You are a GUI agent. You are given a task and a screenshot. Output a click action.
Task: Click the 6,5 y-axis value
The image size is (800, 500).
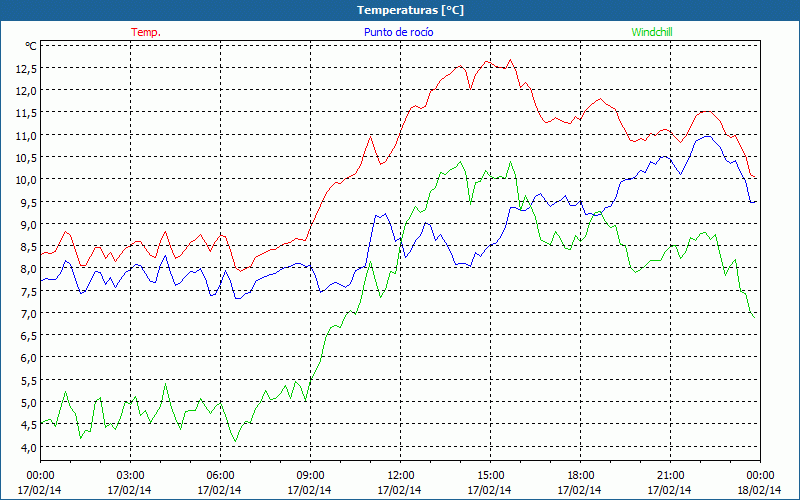click(x=29, y=336)
